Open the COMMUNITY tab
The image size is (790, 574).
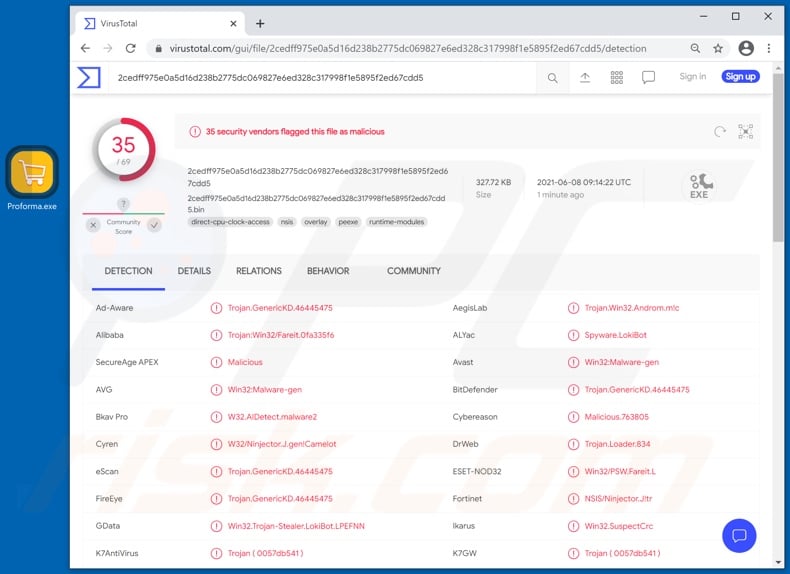coord(414,271)
